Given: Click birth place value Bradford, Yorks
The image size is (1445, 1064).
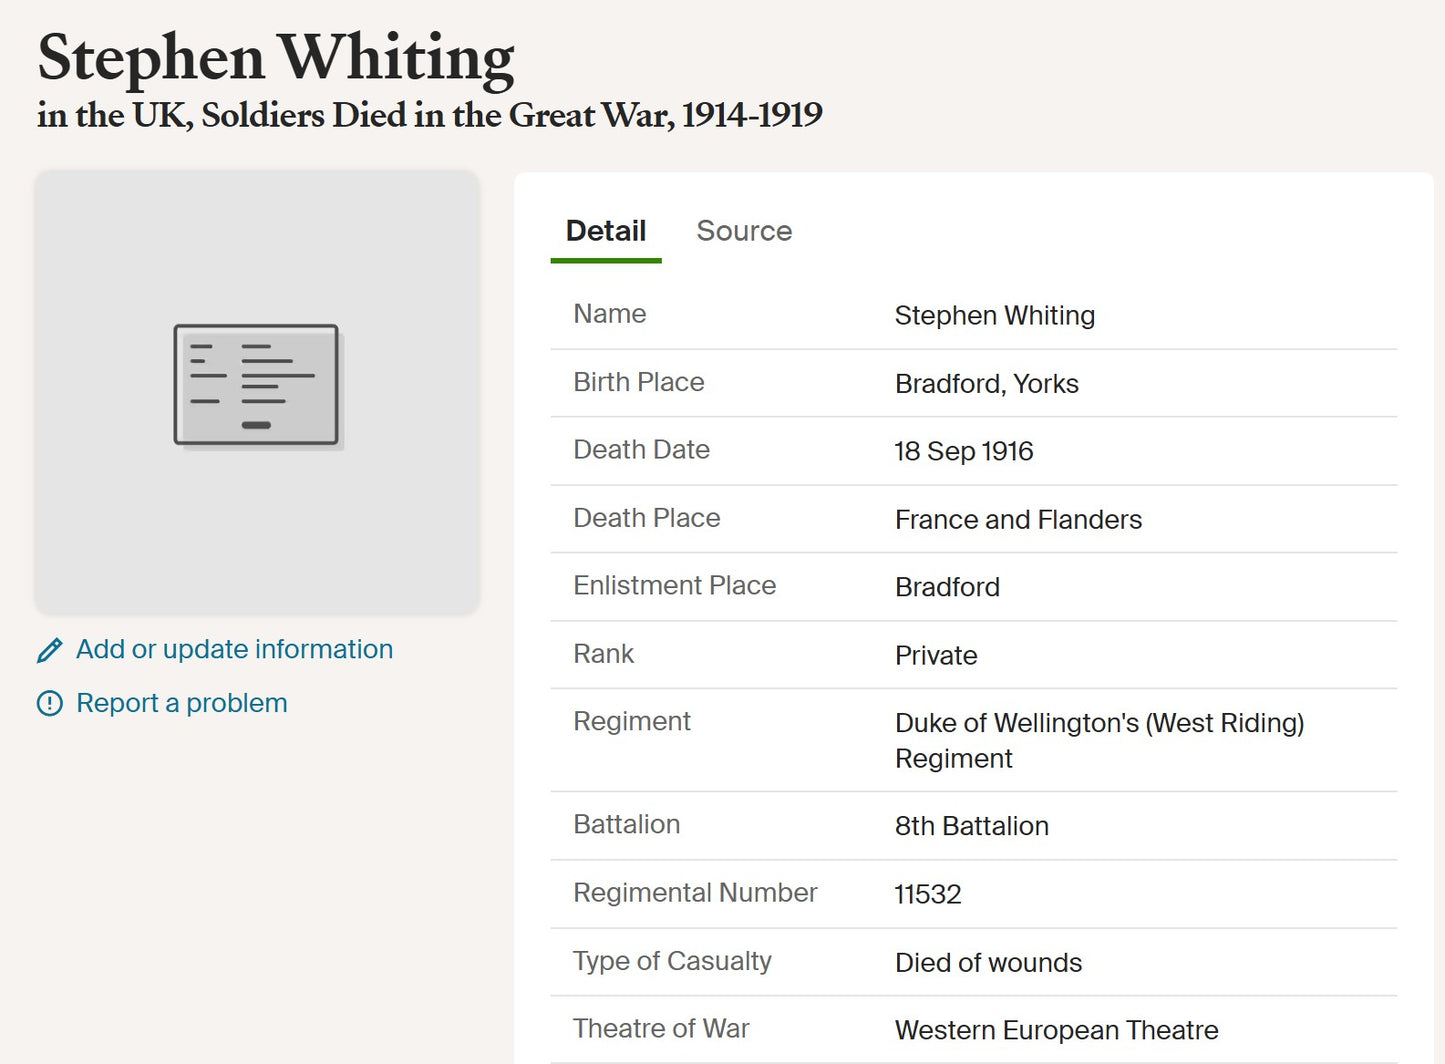Looking at the screenshot, I should (986, 384).
